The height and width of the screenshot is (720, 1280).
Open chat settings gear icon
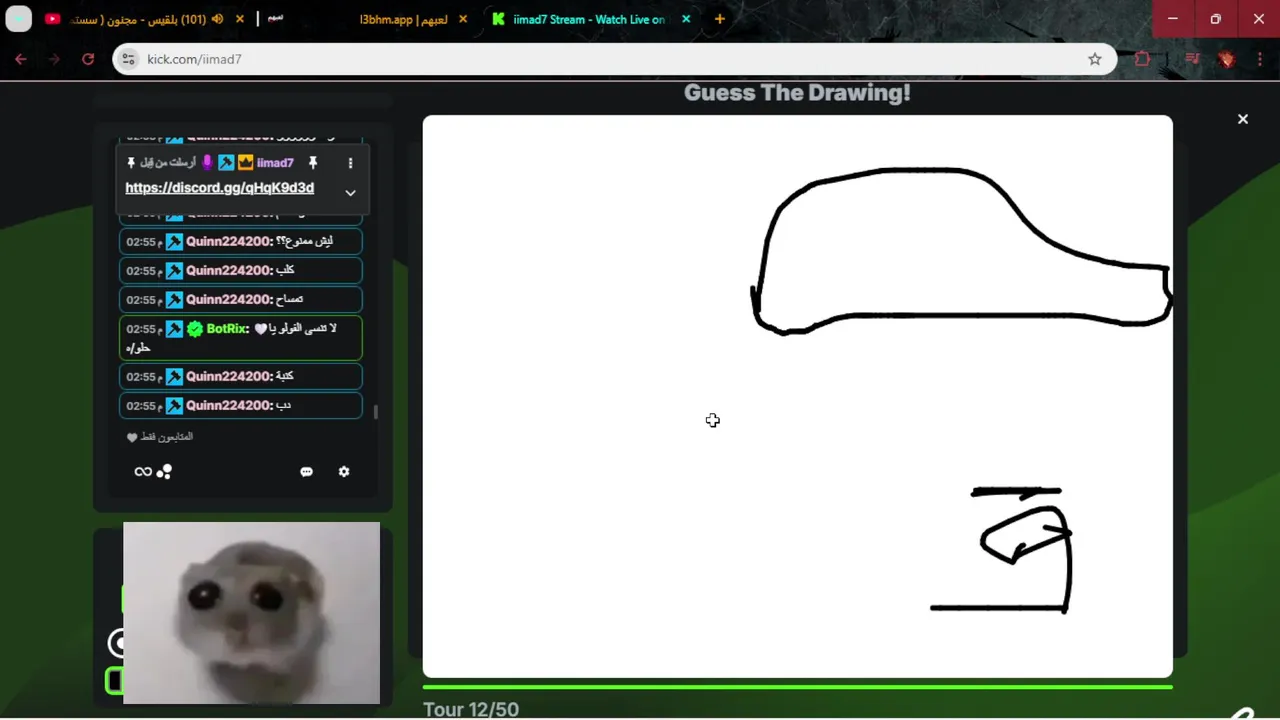[x=344, y=471]
